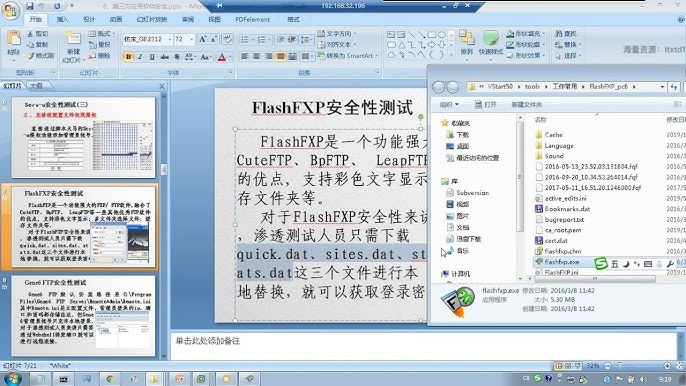This screenshot has height=386, width=686.
Task: Click the font color red A
Action: click(x=221, y=57)
